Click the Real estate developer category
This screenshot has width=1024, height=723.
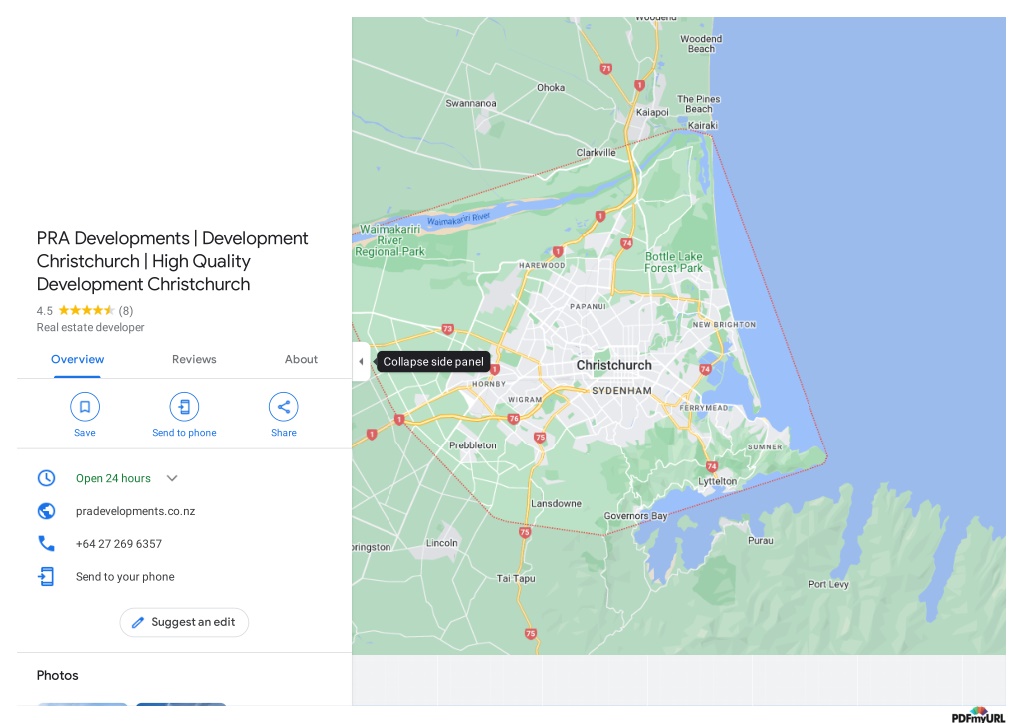(90, 327)
